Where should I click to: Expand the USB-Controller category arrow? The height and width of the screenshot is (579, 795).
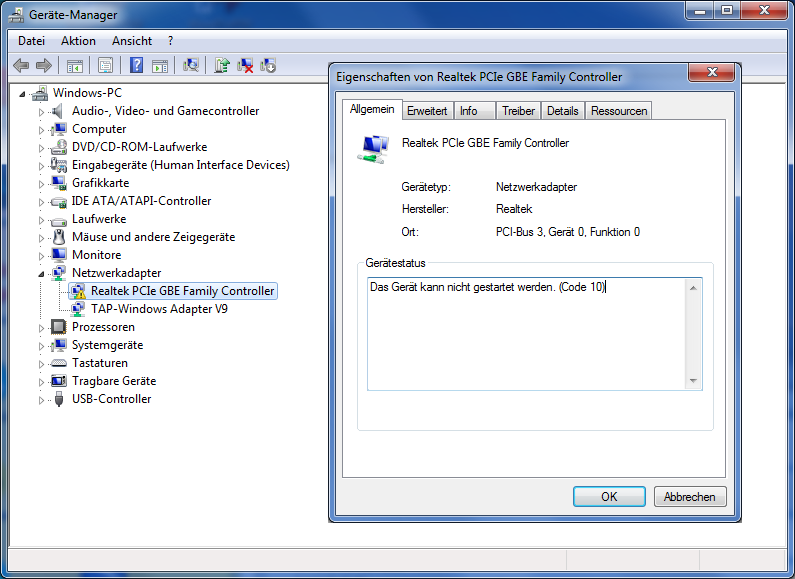pyautogui.click(x=42, y=400)
